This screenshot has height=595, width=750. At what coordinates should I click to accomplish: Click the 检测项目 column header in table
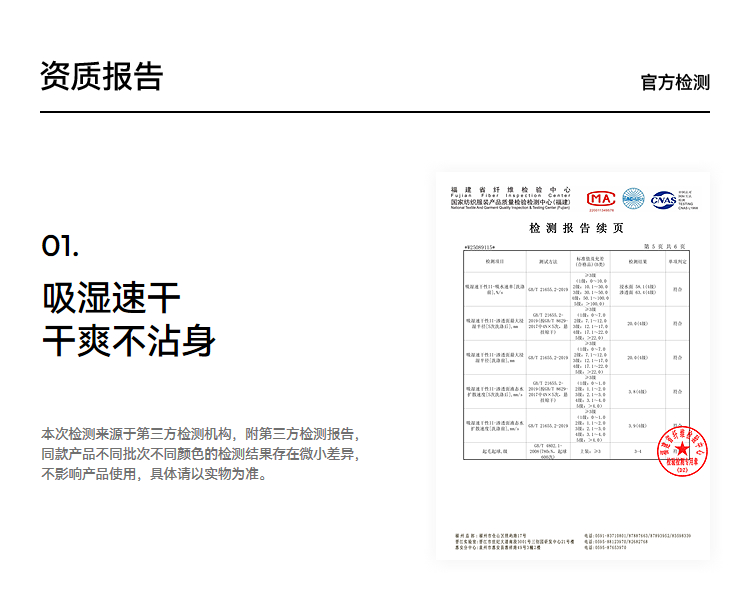point(496,260)
